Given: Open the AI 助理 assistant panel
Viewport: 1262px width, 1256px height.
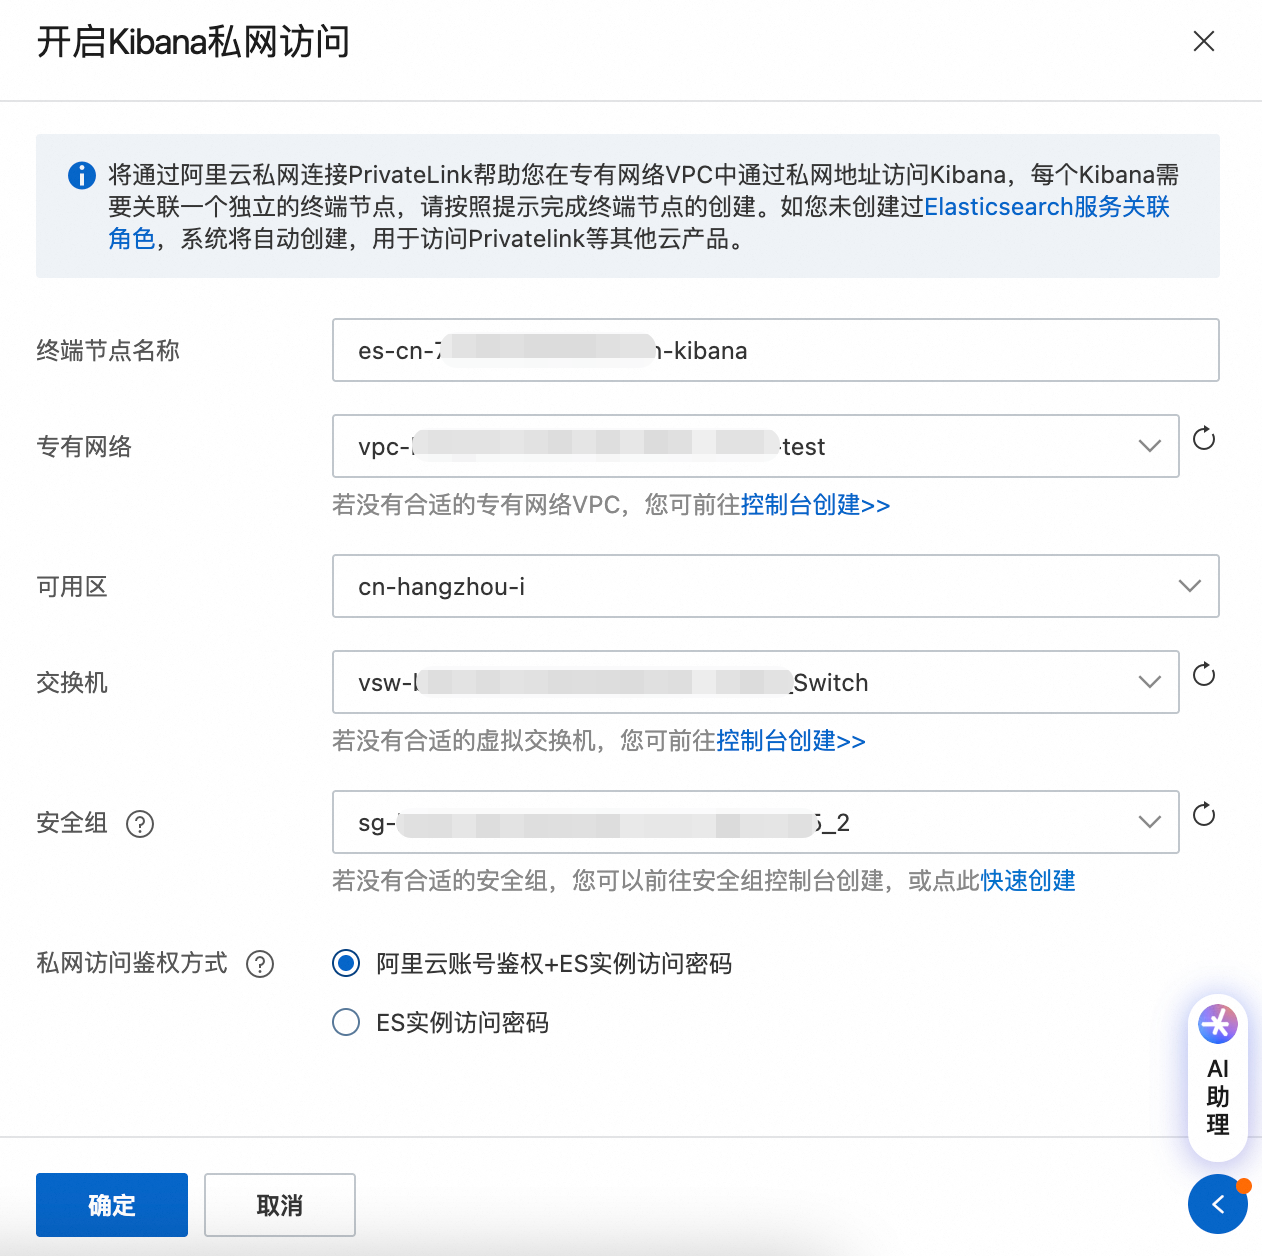Looking at the screenshot, I should point(1218,1076).
